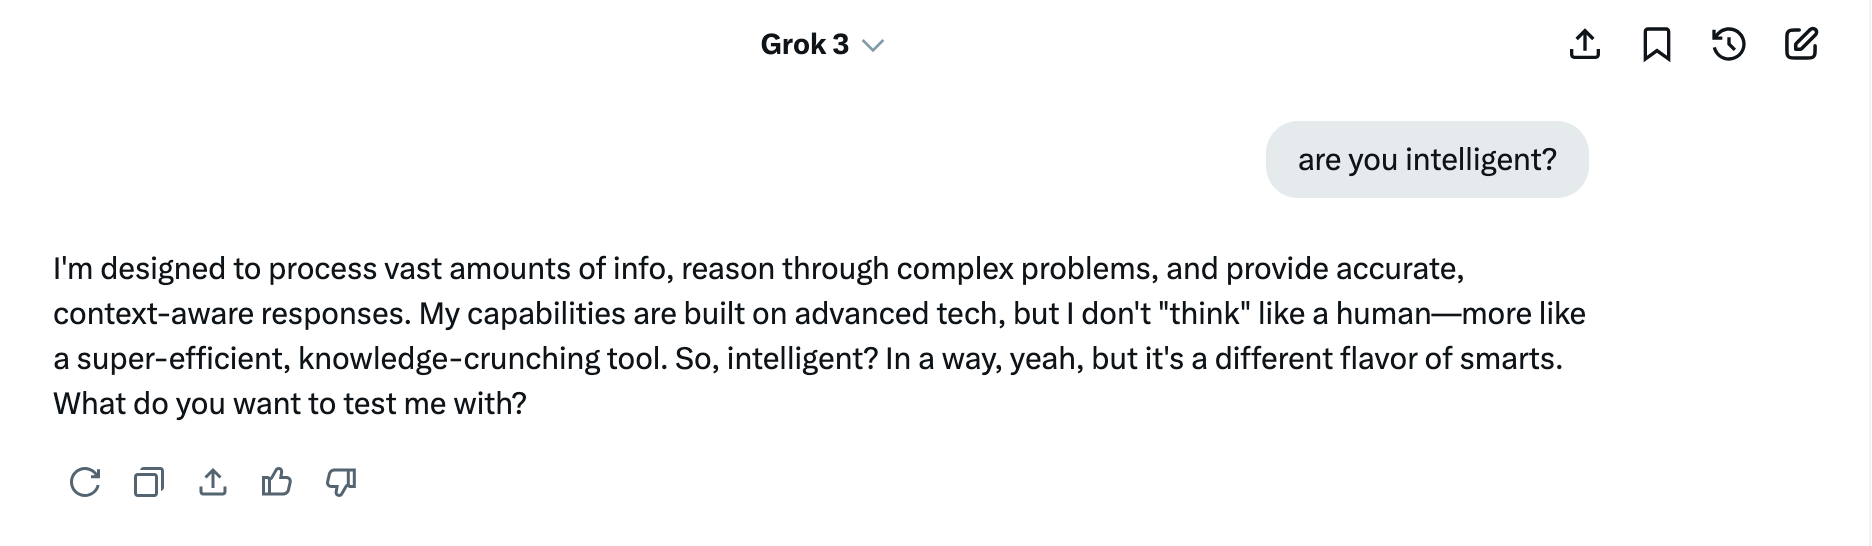Share Grok's reply using the icon below it
This screenshot has height=546, width=1872.
(x=213, y=483)
